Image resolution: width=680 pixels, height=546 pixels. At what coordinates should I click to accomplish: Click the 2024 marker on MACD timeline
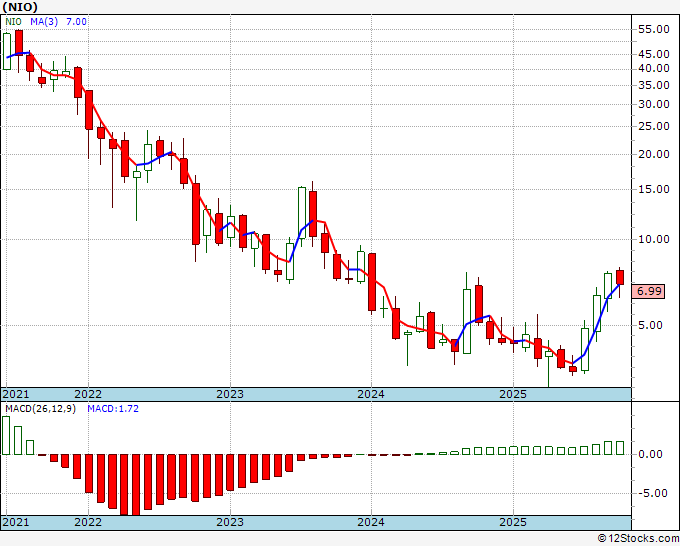371,522
